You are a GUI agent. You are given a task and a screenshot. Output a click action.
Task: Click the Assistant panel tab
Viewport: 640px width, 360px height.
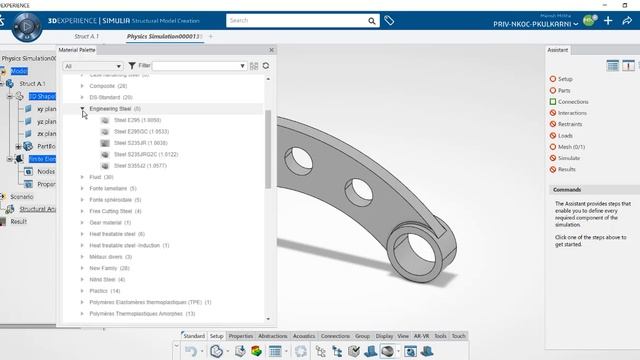(x=558, y=50)
